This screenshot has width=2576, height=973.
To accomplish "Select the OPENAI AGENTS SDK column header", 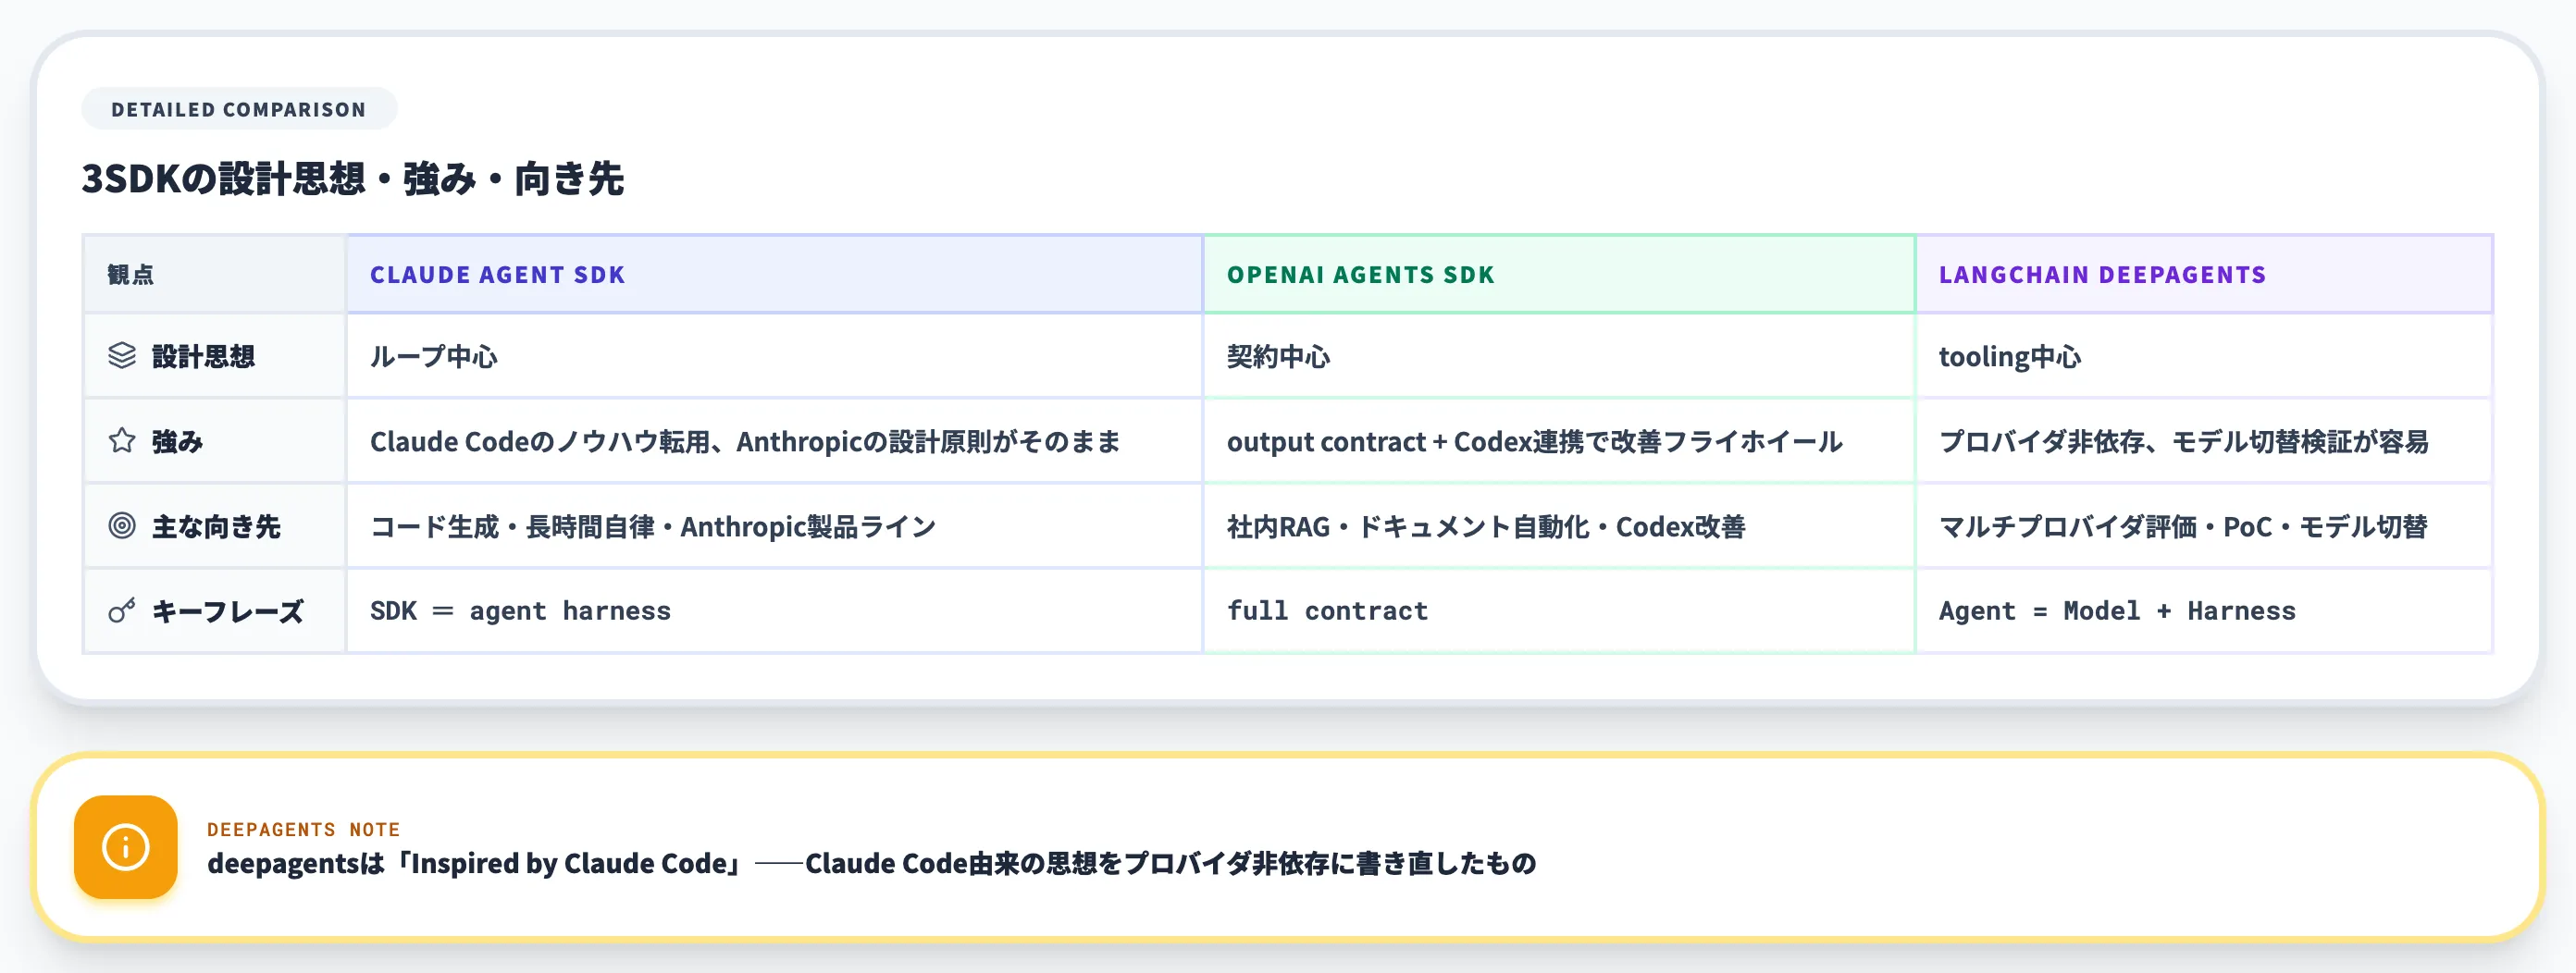I will 1559,274.
